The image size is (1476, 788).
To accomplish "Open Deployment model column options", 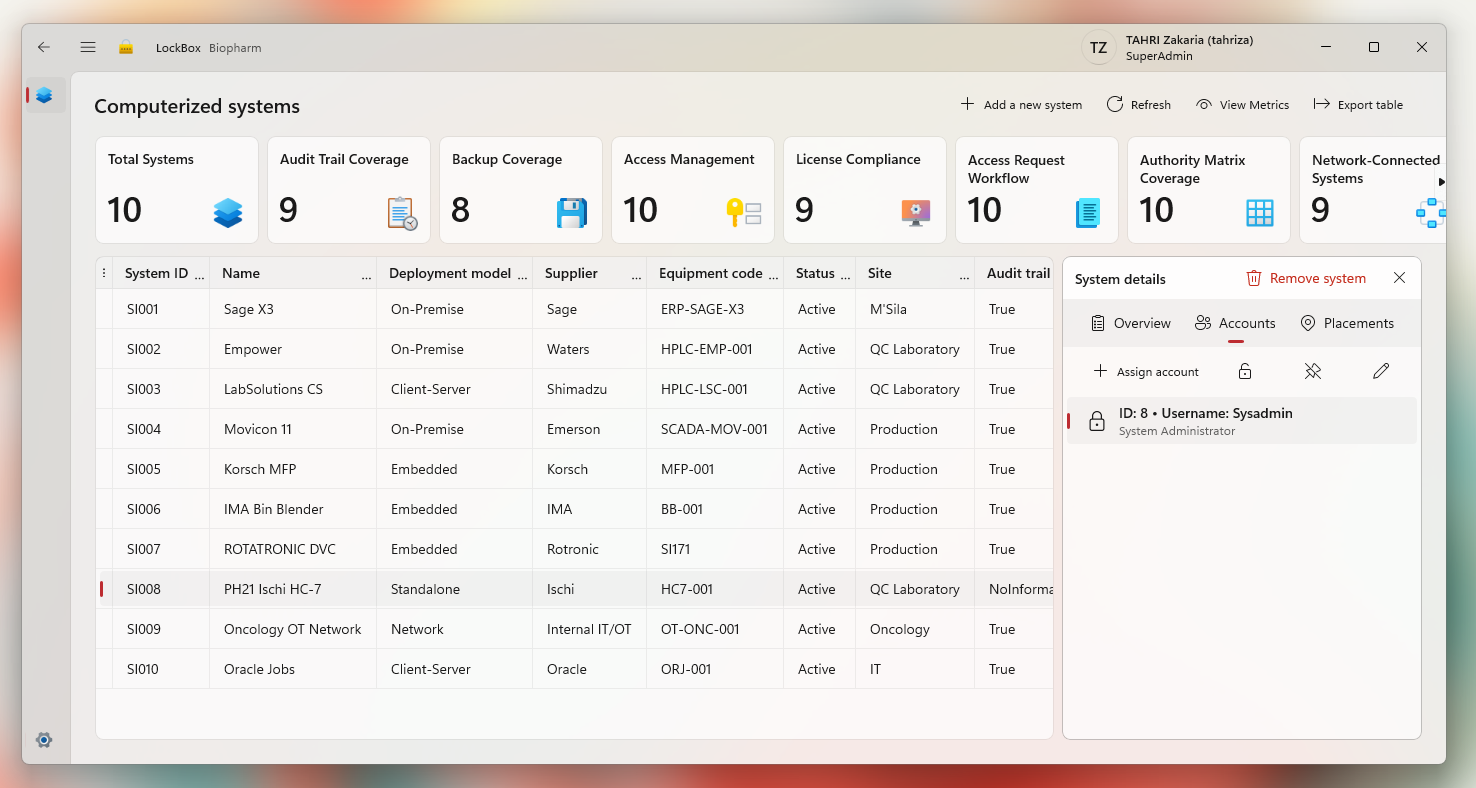I will (x=523, y=274).
